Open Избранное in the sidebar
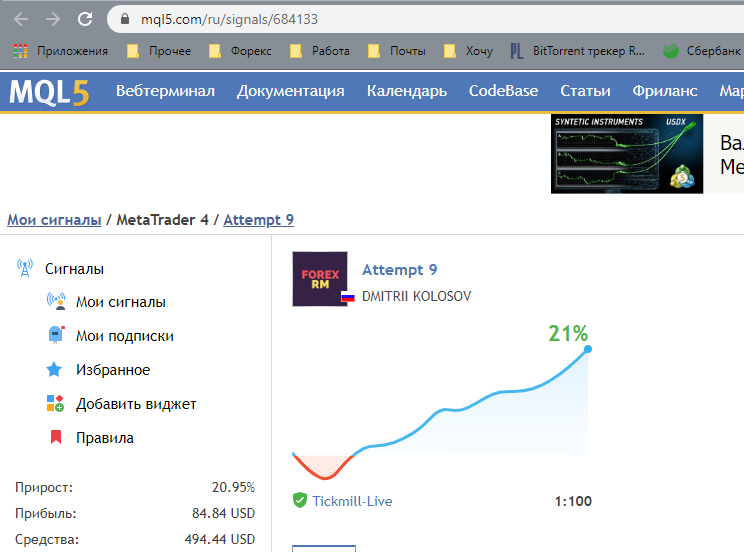744x552 pixels. pos(113,370)
